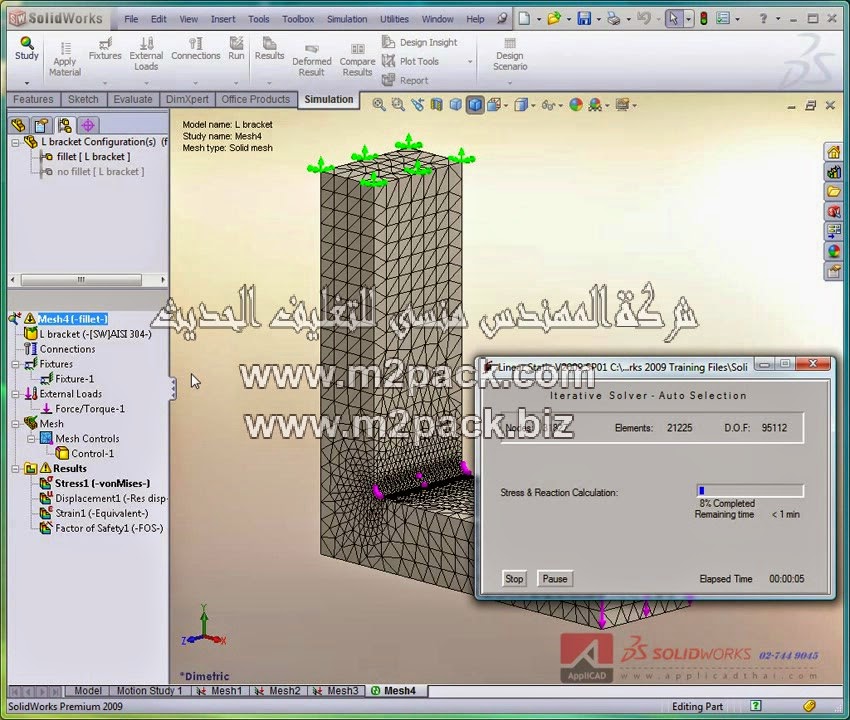This screenshot has width=850, height=720.
Task: Pause the solver calculation
Action: (555, 578)
